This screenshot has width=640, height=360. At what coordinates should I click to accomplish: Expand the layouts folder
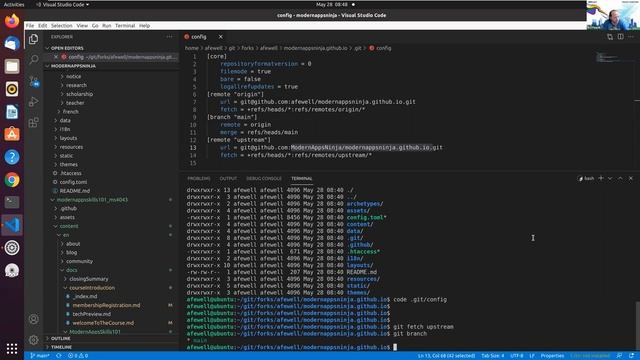click(x=68, y=138)
